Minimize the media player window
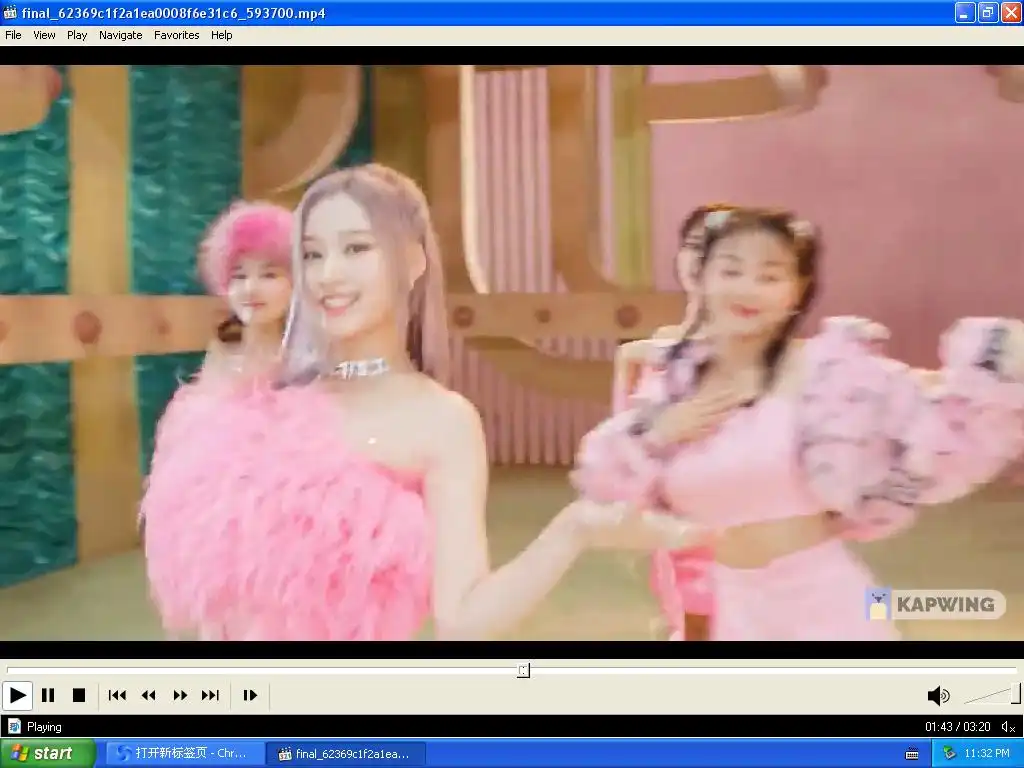Screen dimensions: 1024x768 pos(965,12)
